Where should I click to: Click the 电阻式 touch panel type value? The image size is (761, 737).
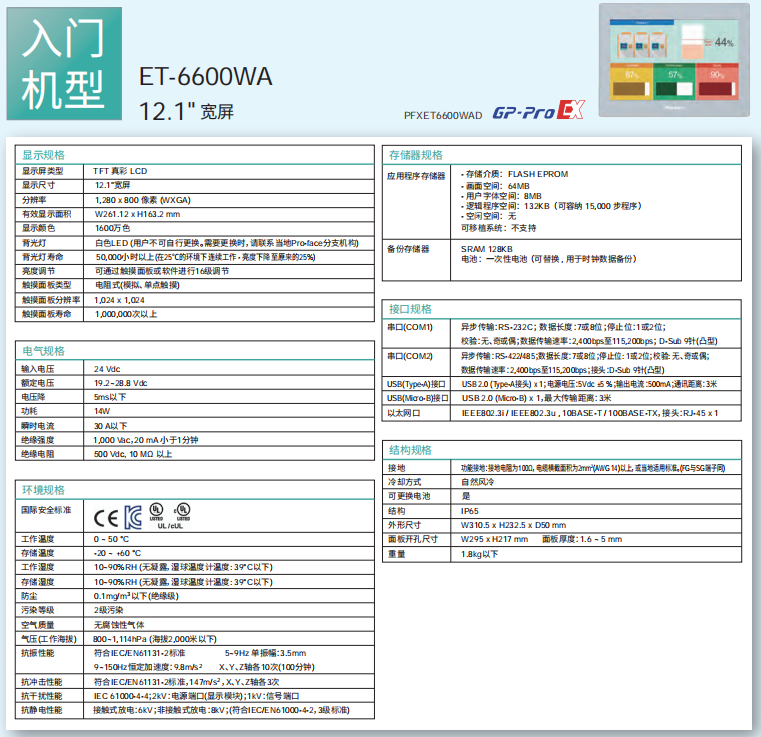pos(137,285)
